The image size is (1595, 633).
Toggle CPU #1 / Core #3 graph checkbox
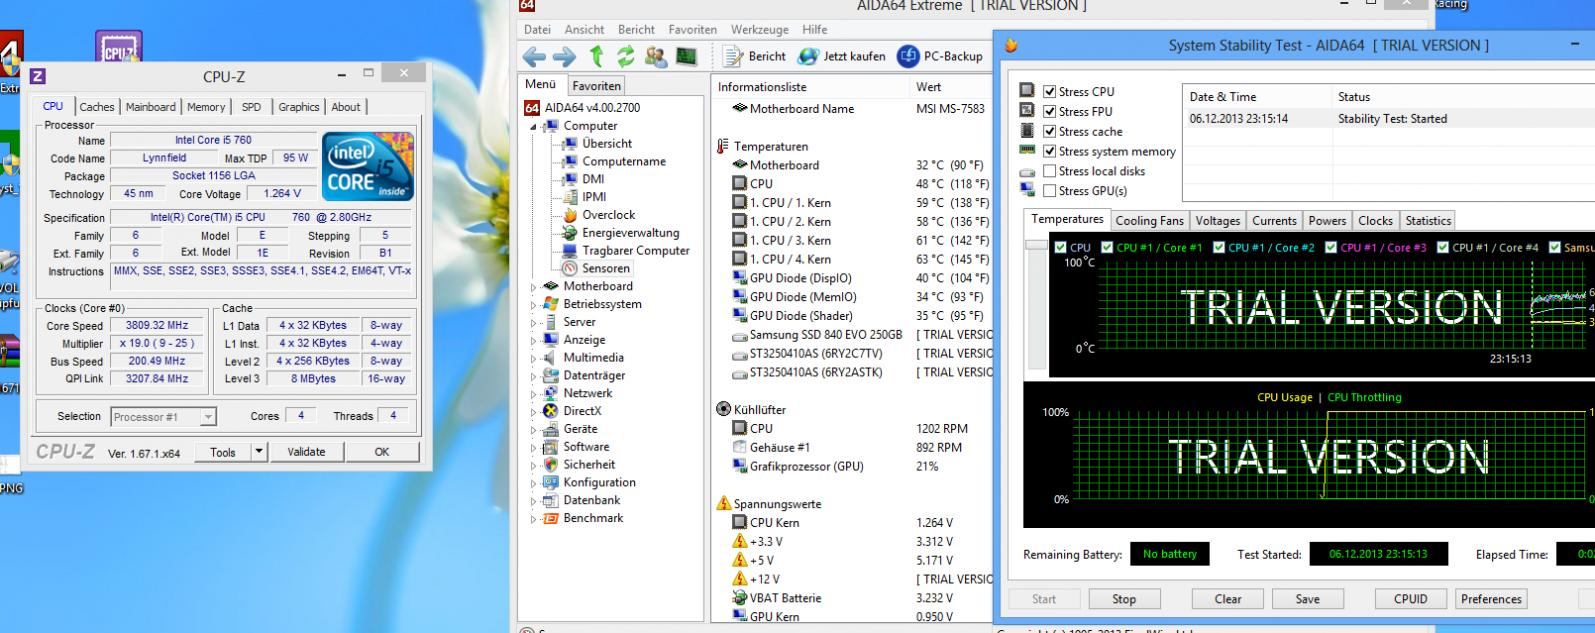point(1331,248)
